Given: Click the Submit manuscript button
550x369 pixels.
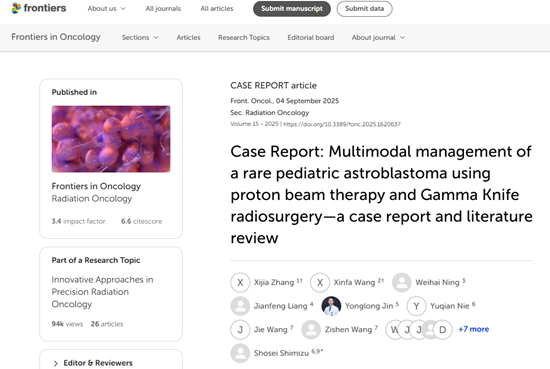Looking at the screenshot, I should 292,9.
